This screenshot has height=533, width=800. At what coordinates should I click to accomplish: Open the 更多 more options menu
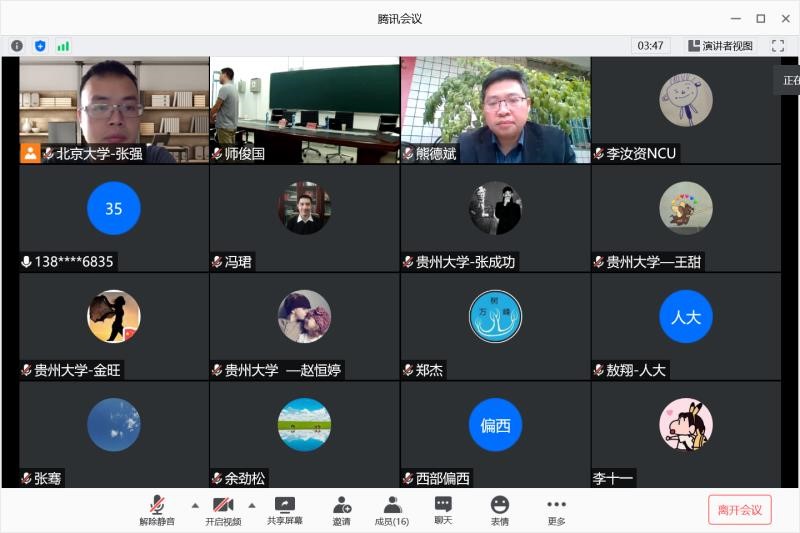[x=556, y=511]
